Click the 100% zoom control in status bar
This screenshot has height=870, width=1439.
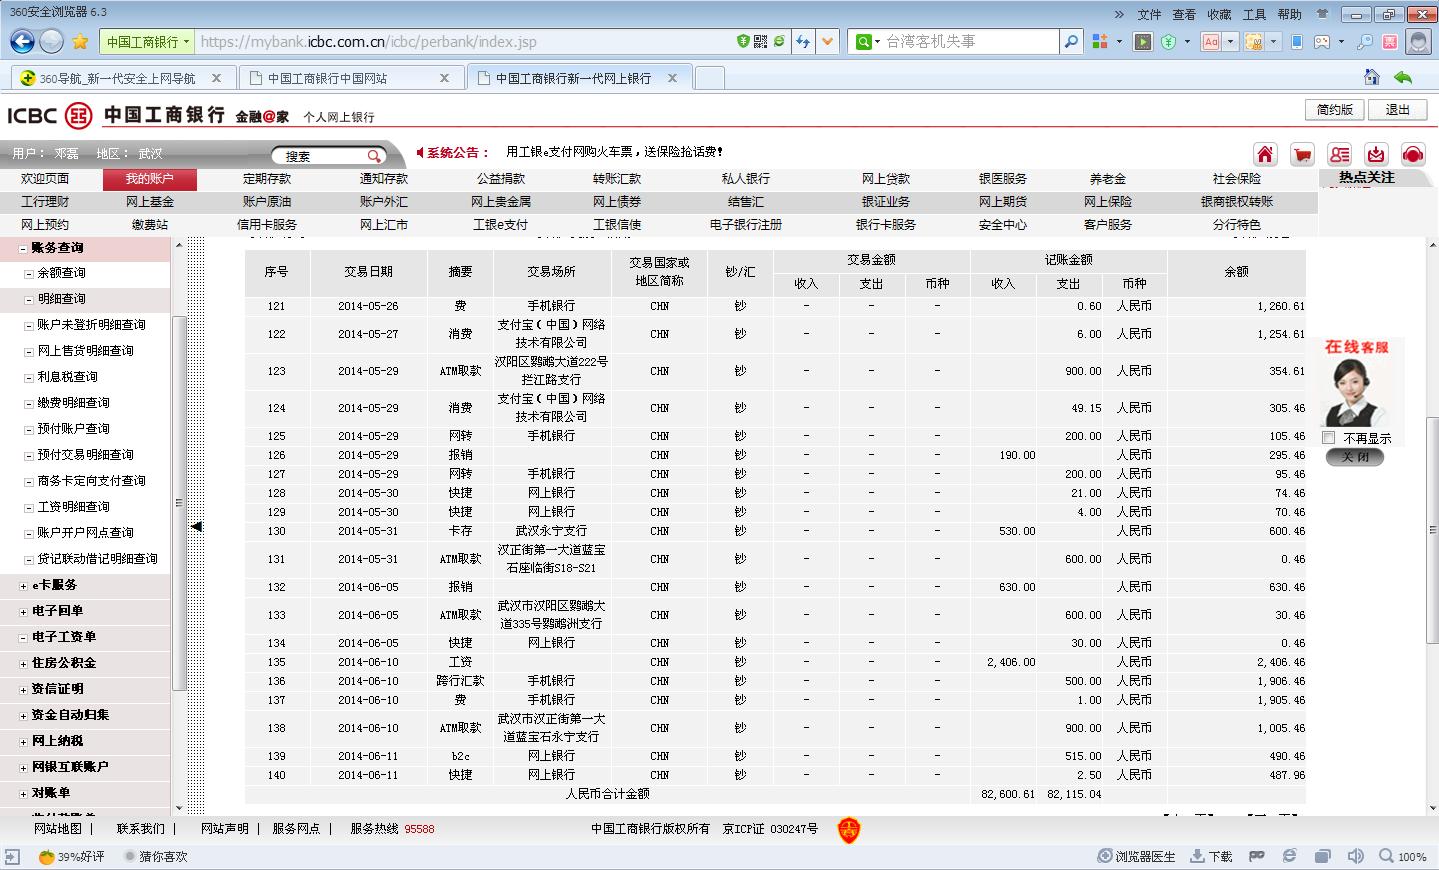tap(1403, 856)
